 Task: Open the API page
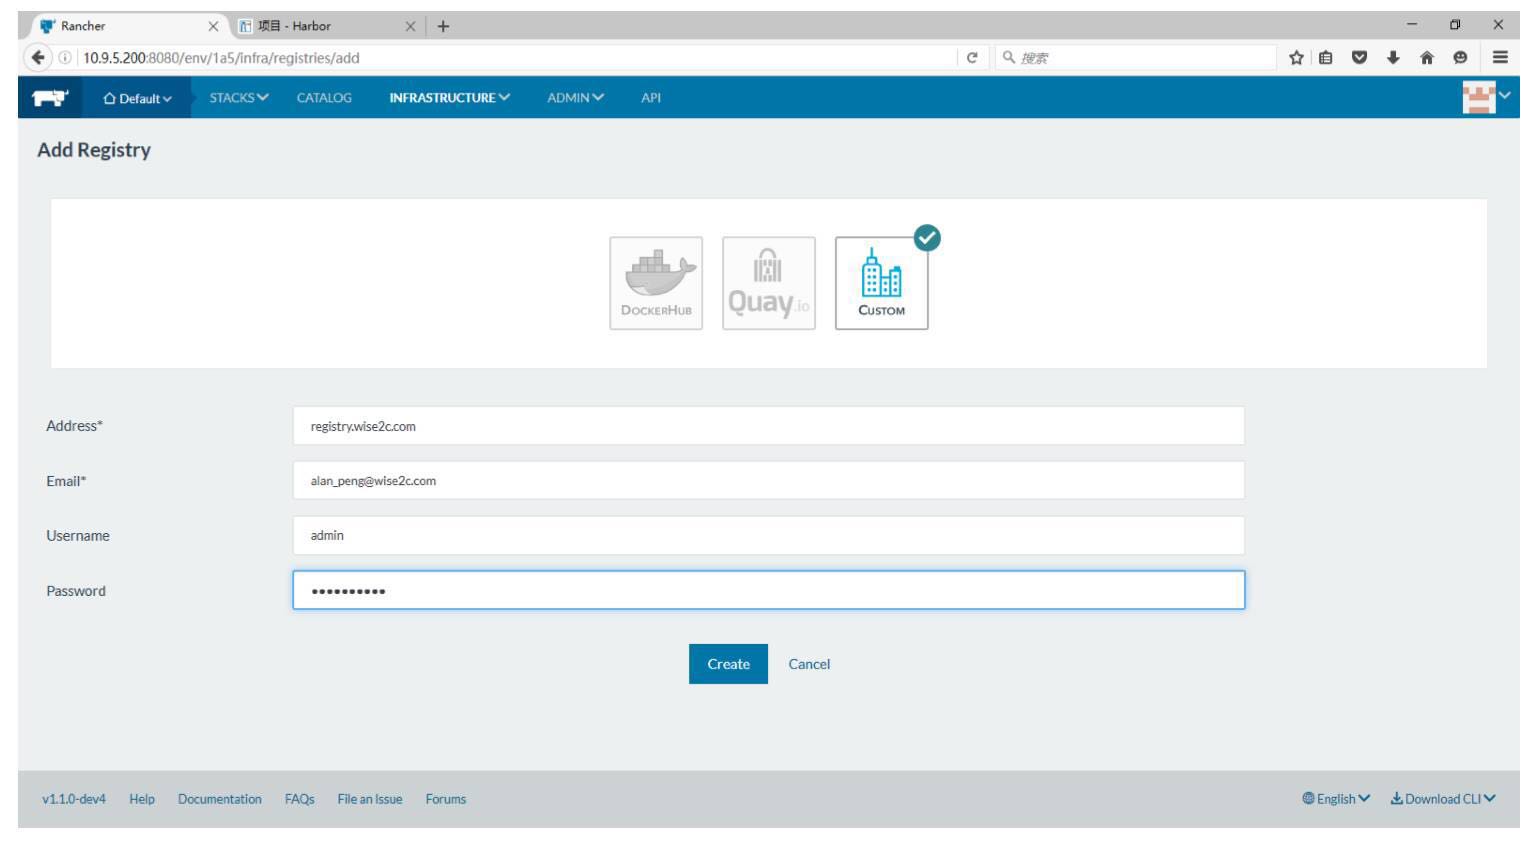[x=651, y=98]
